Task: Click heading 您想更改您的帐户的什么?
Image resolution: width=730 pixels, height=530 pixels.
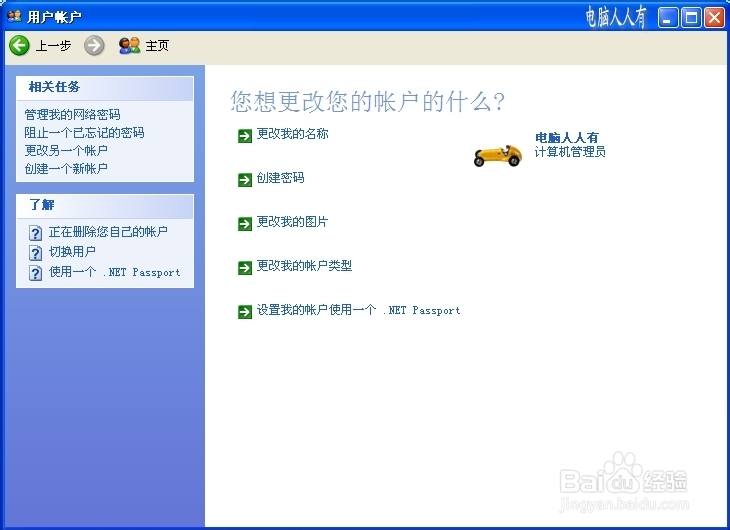Action: coord(368,101)
